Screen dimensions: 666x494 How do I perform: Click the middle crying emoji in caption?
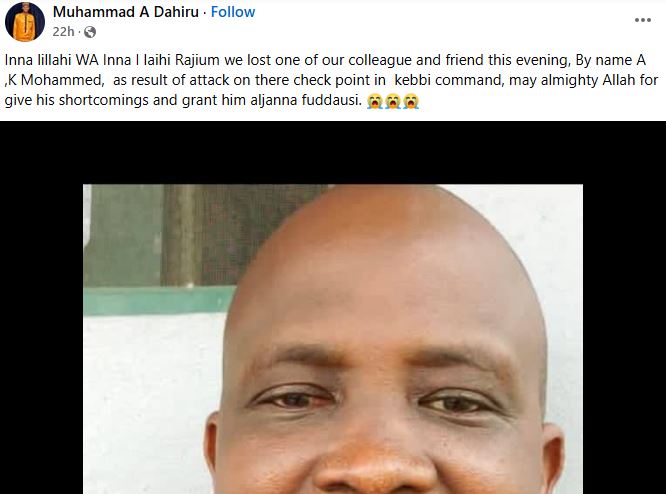tap(393, 101)
